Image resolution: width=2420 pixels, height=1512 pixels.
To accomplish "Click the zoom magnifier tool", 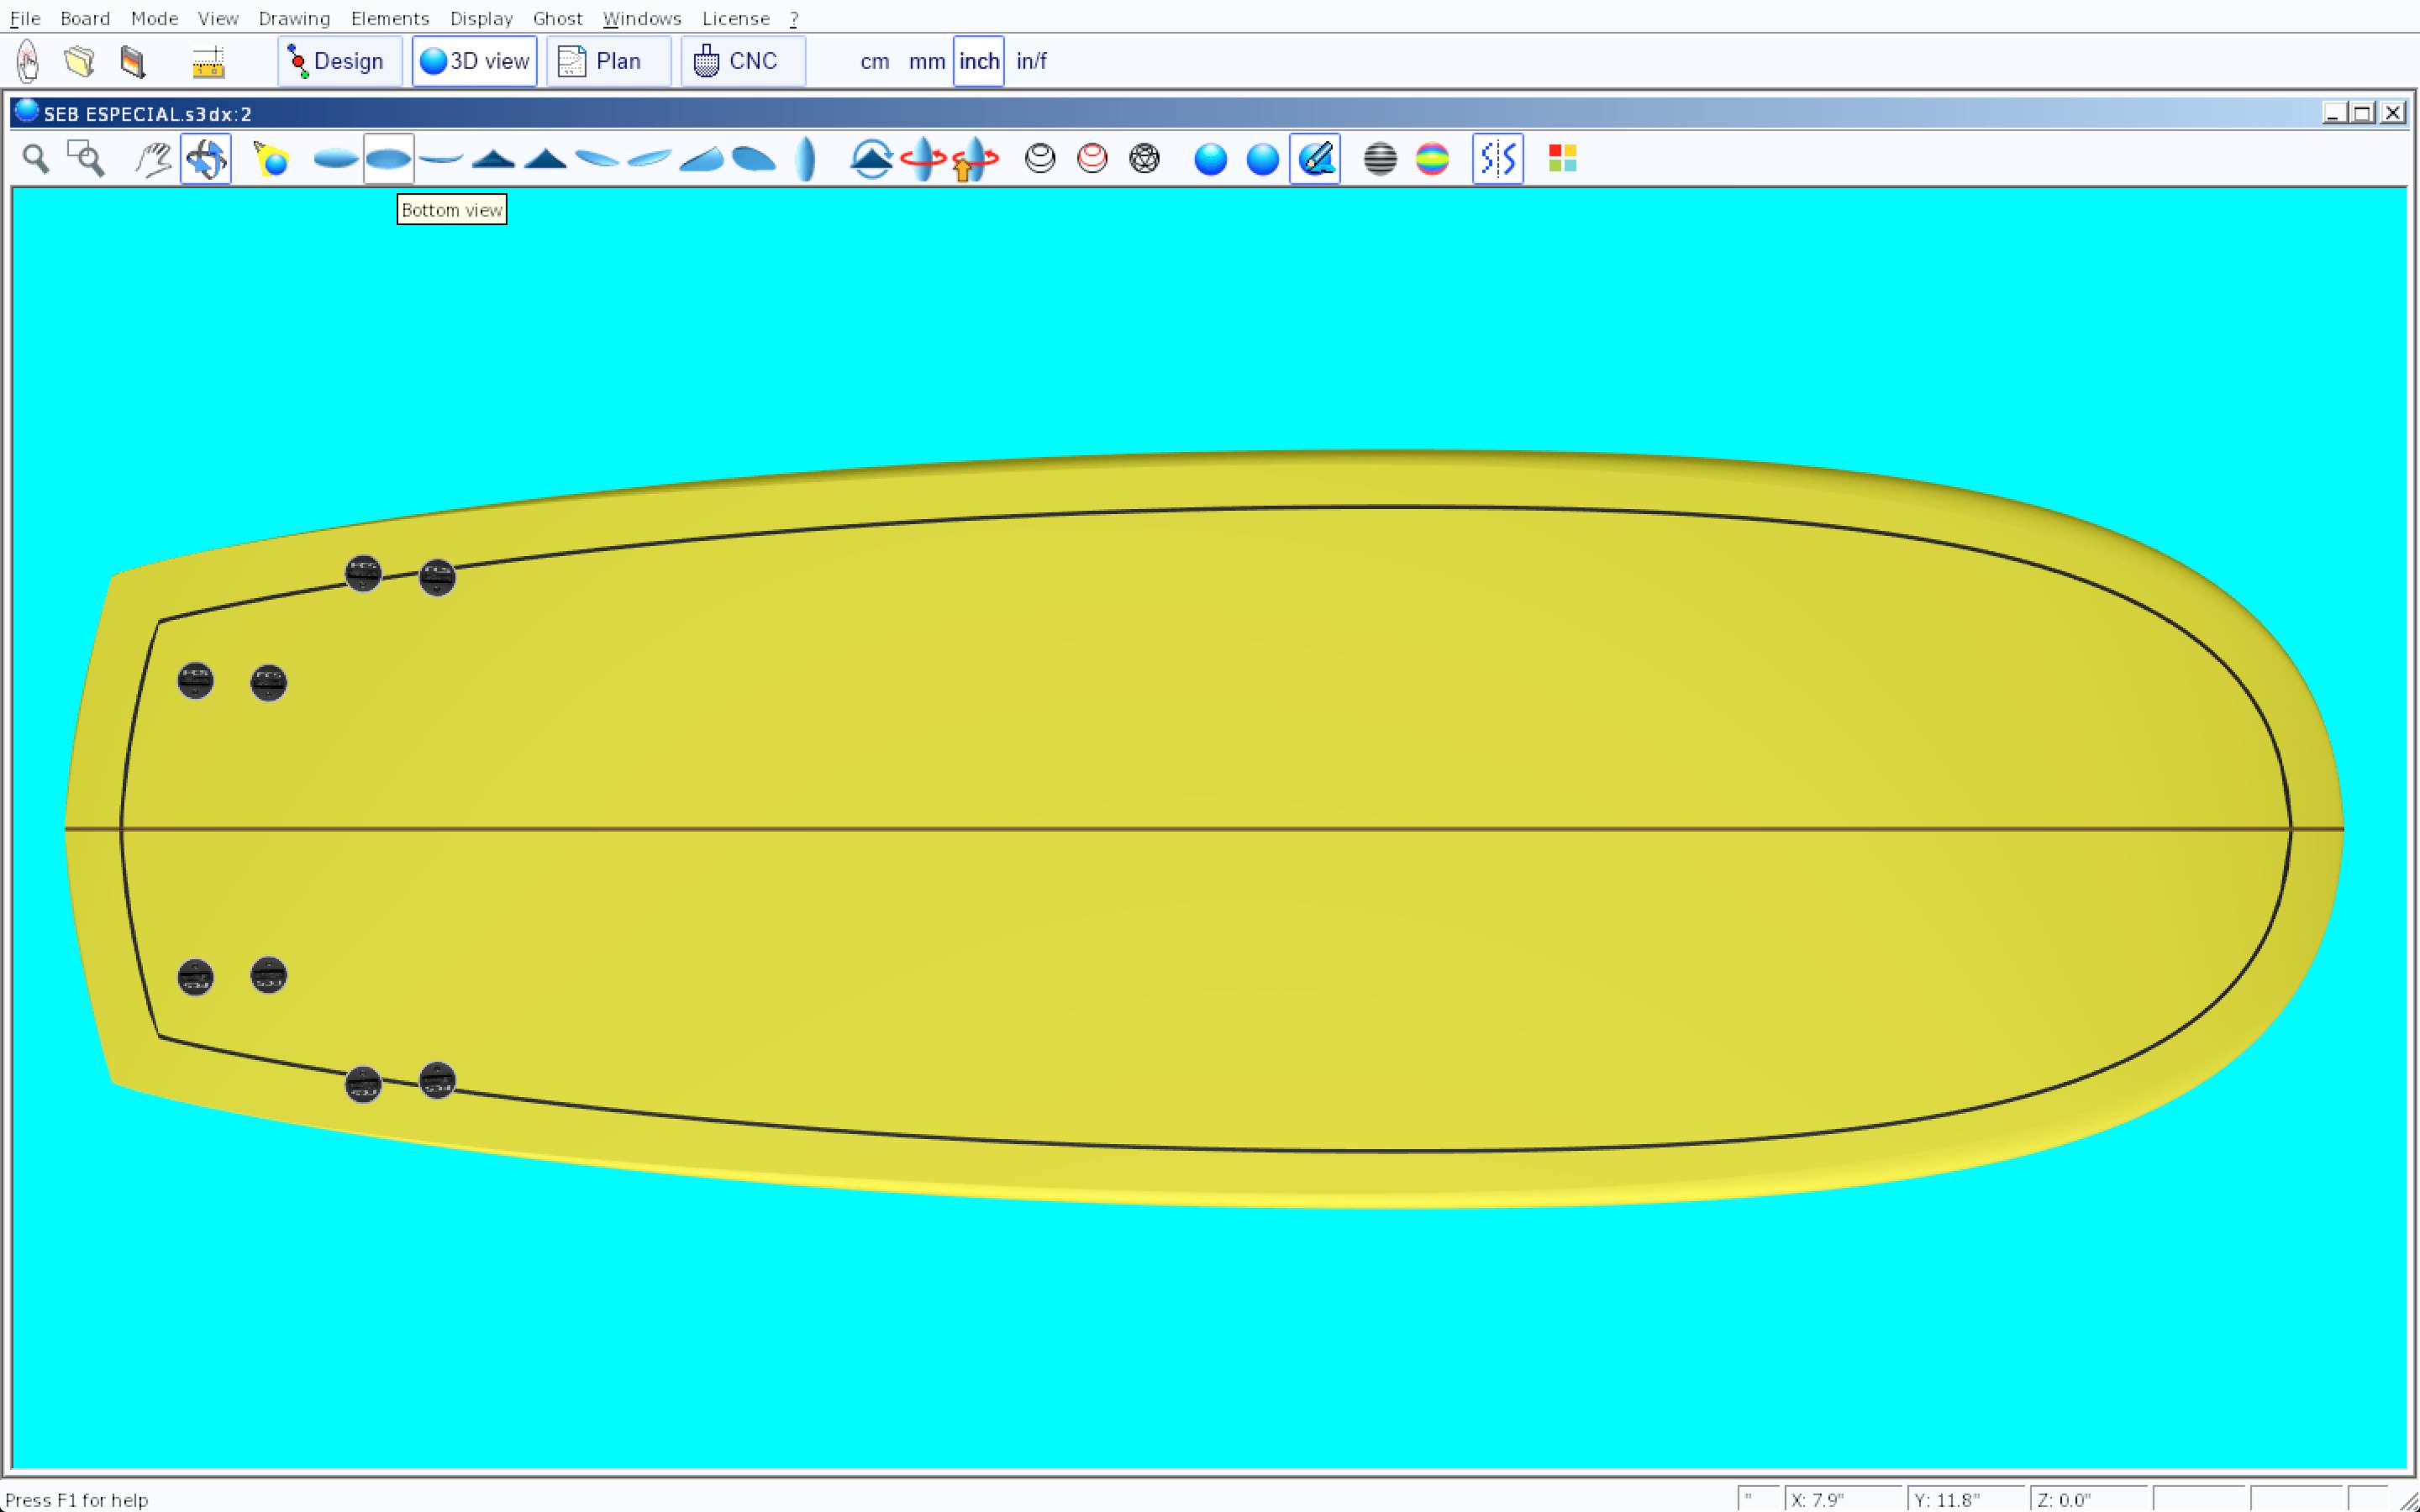I will coord(36,159).
